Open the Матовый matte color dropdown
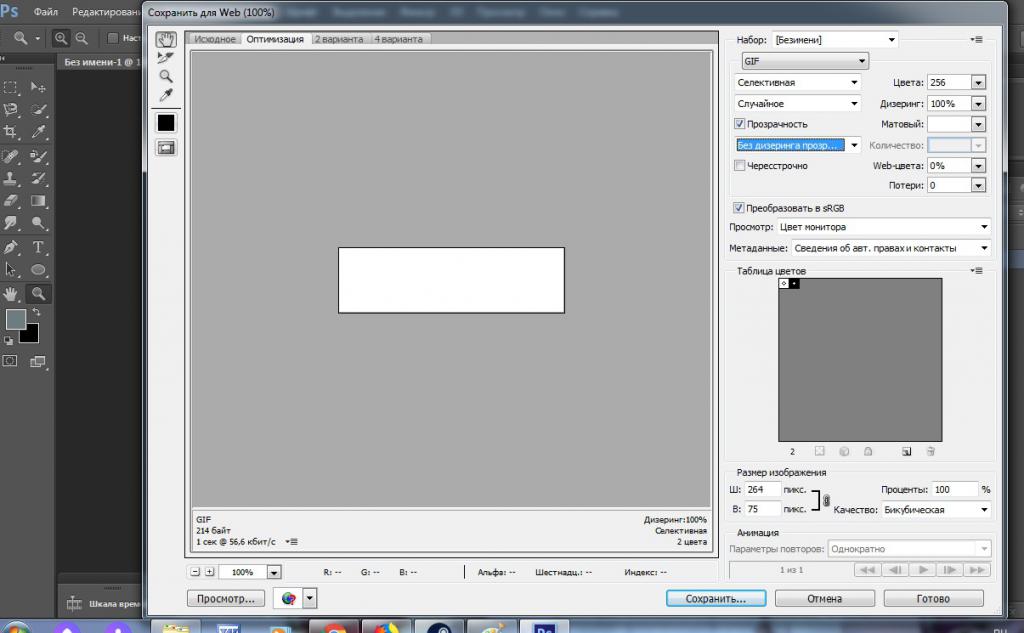Screen dimensions: 1024x633 [x=978, y=124]
